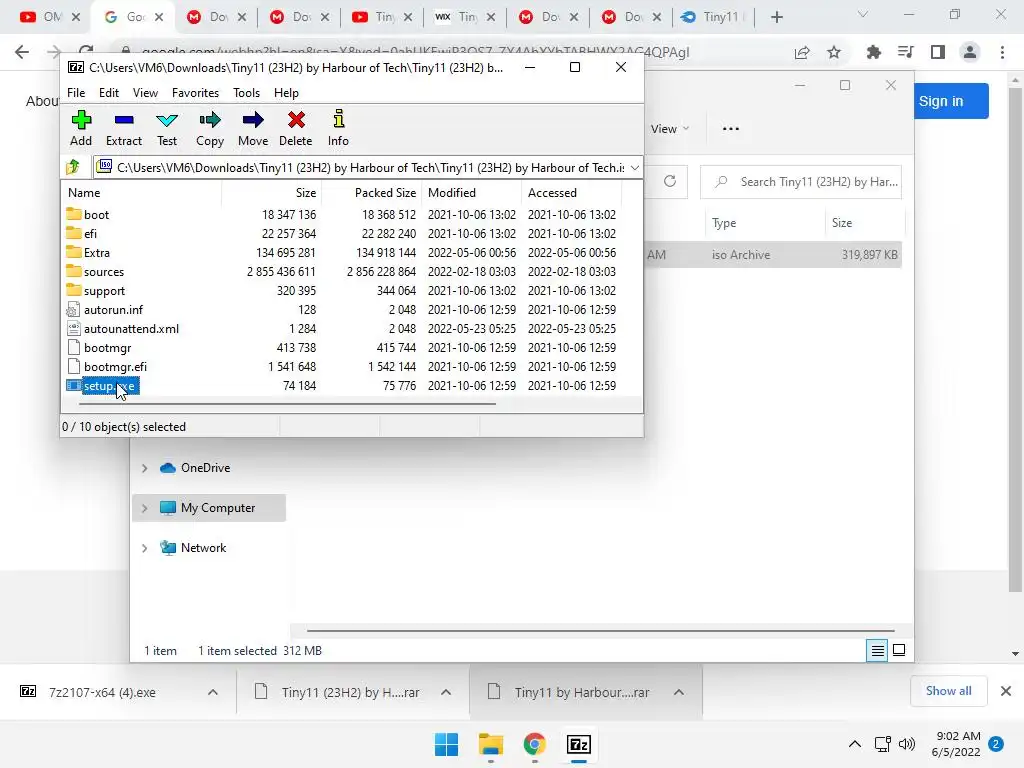Open the 7-Zip address path dropdown
This screenshot has height=768, width=1024.
(635, 168)
